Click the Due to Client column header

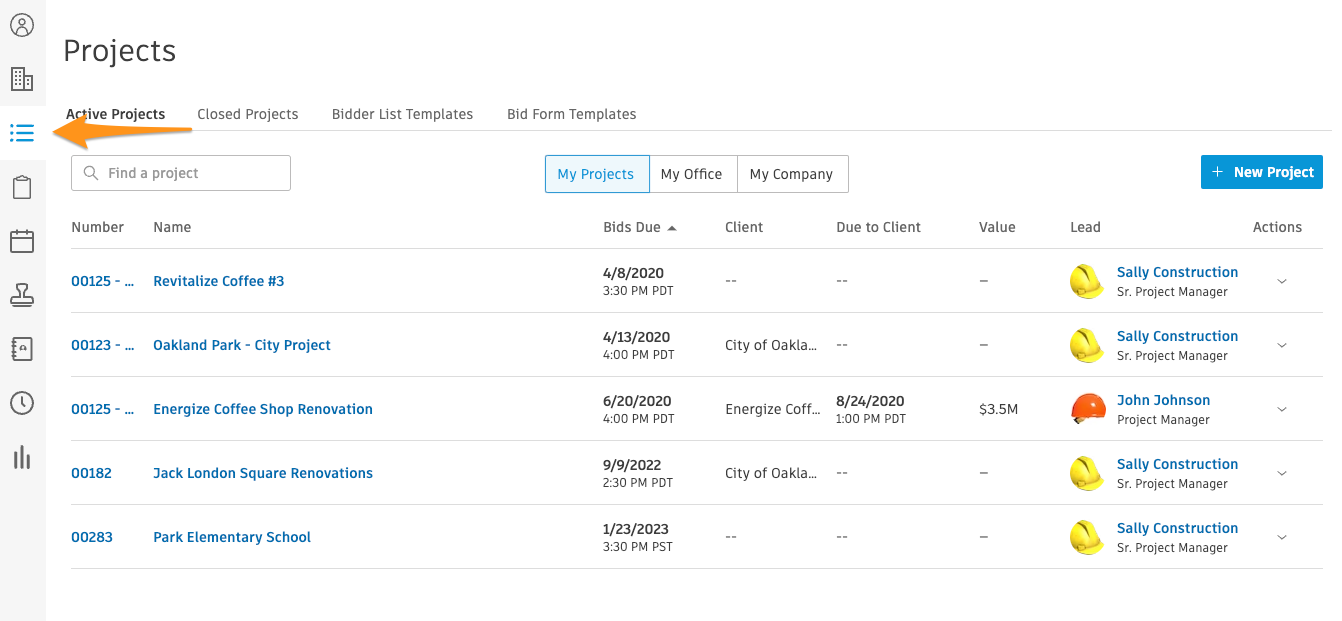coord(879,227)
